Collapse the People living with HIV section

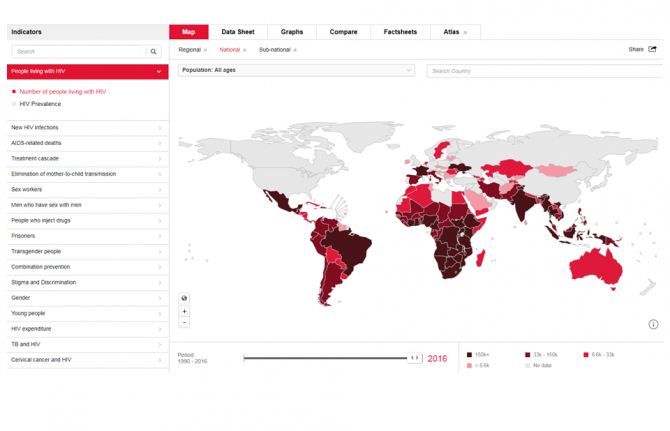tap(159, 72)
